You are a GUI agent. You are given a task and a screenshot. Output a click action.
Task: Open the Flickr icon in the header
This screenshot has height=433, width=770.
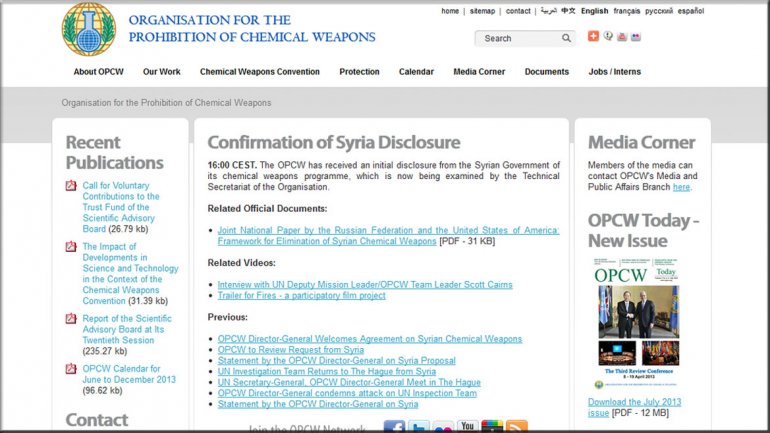click(636, 37)
